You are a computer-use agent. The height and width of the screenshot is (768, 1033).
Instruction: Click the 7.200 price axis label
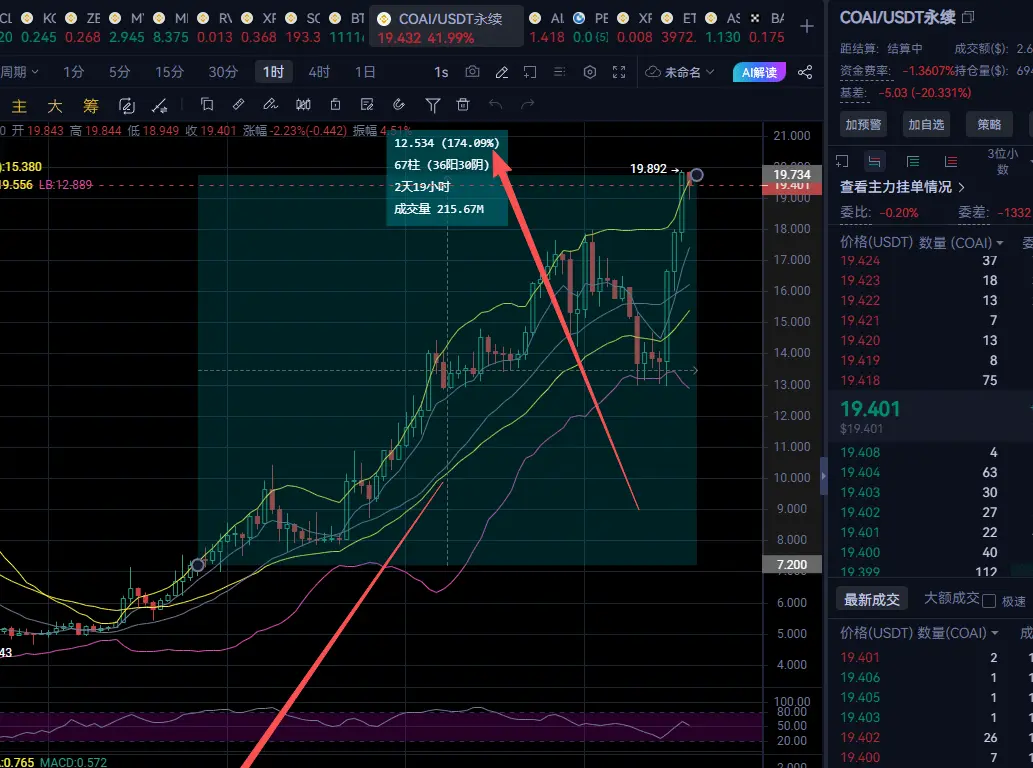pyautogui.click(x=792, y=564)
